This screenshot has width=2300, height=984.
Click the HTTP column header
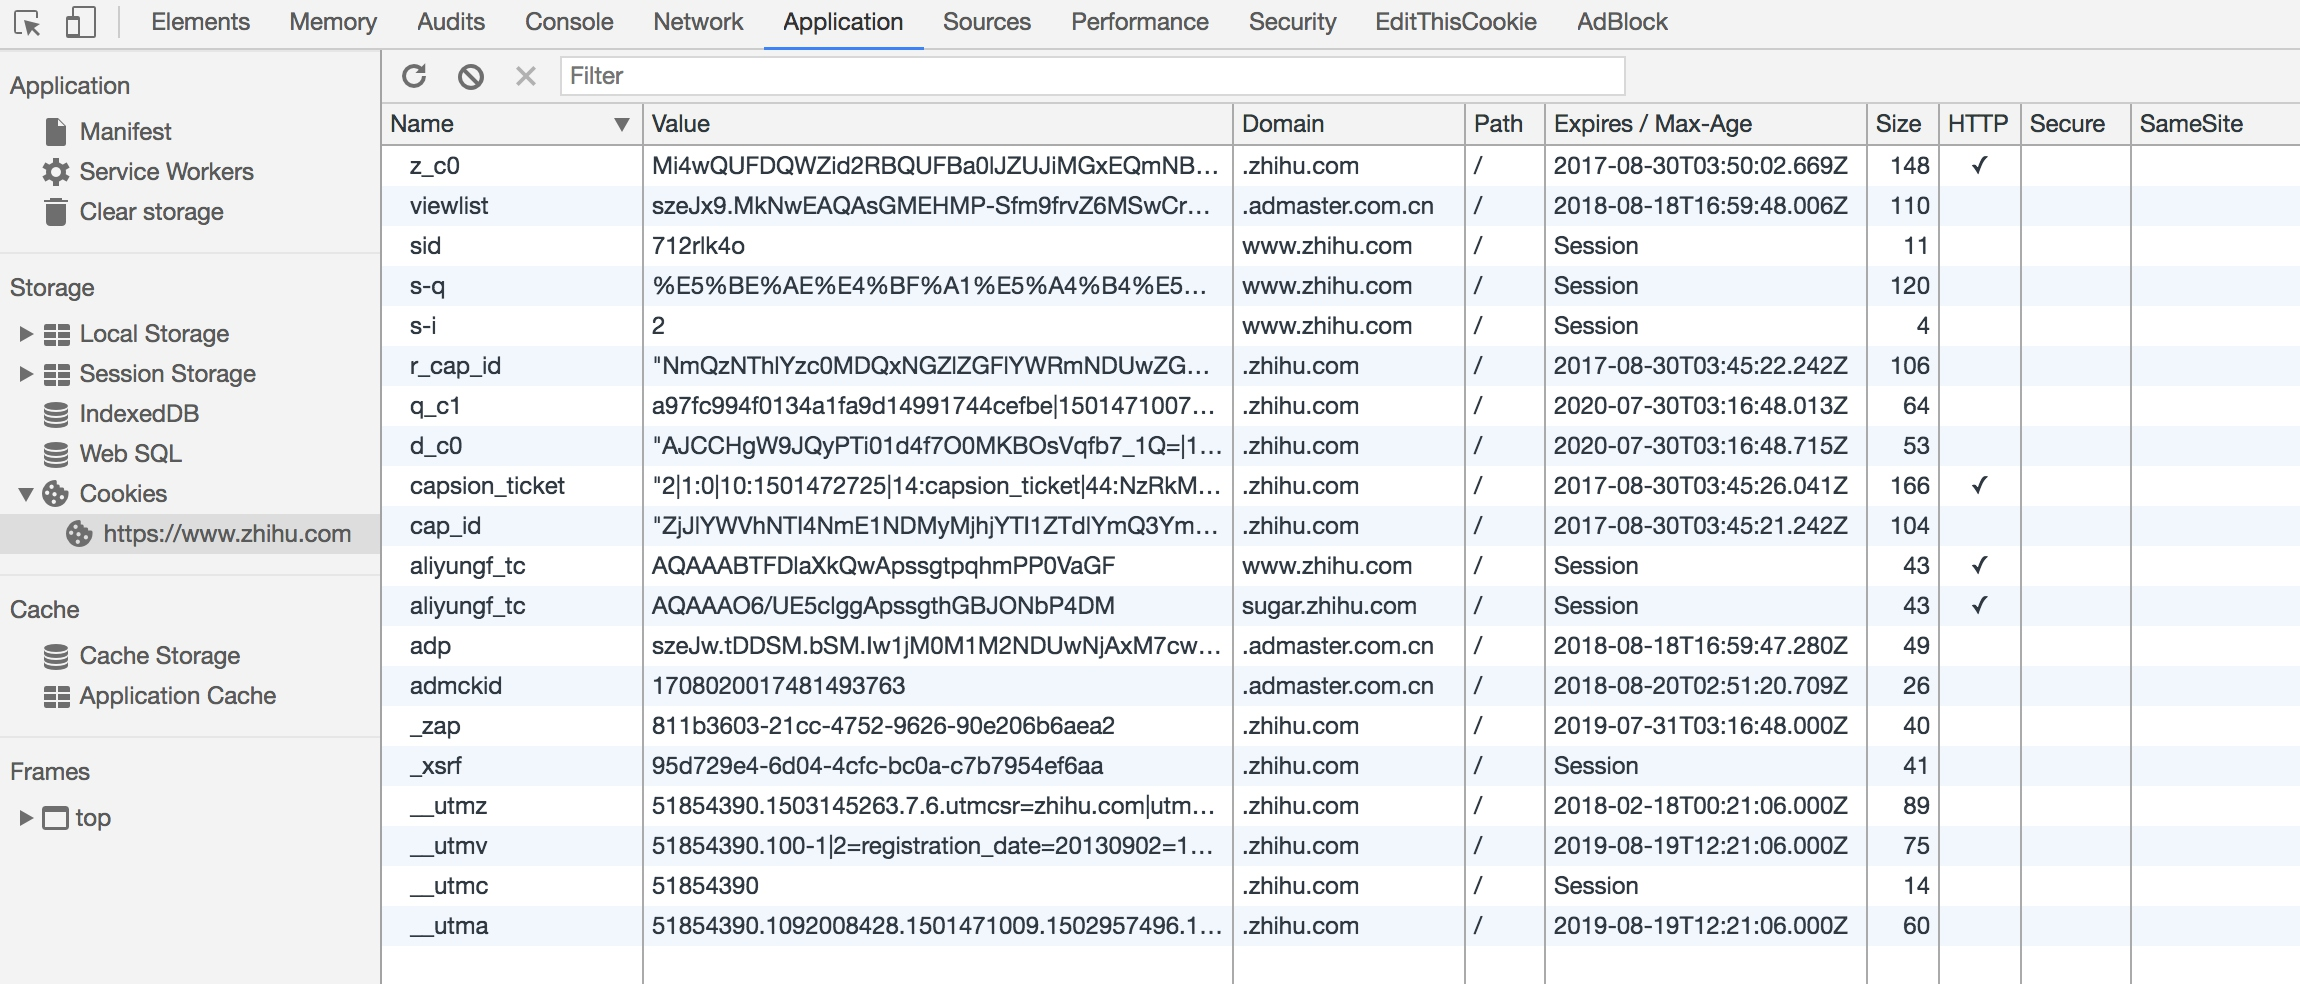1979,124
